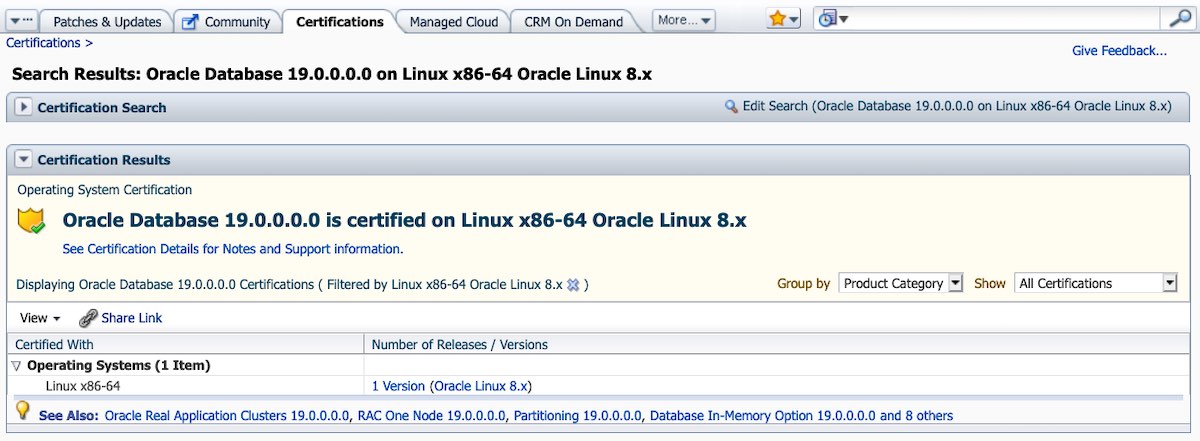Open the Certification Details link
1200x441 pixels.
[x=232, y=249]
